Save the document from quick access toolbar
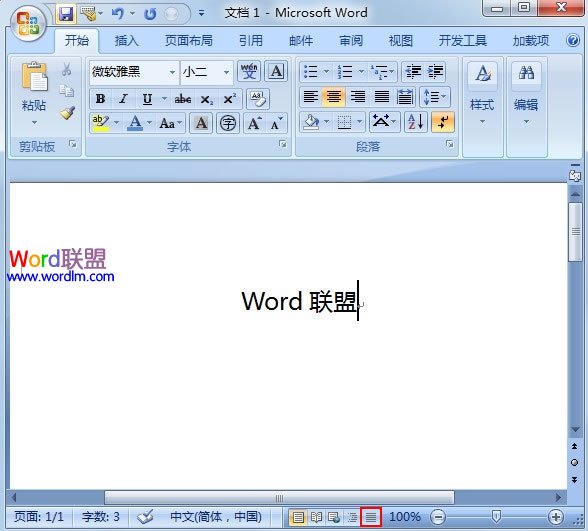588x531 pixels. [66, 14]
